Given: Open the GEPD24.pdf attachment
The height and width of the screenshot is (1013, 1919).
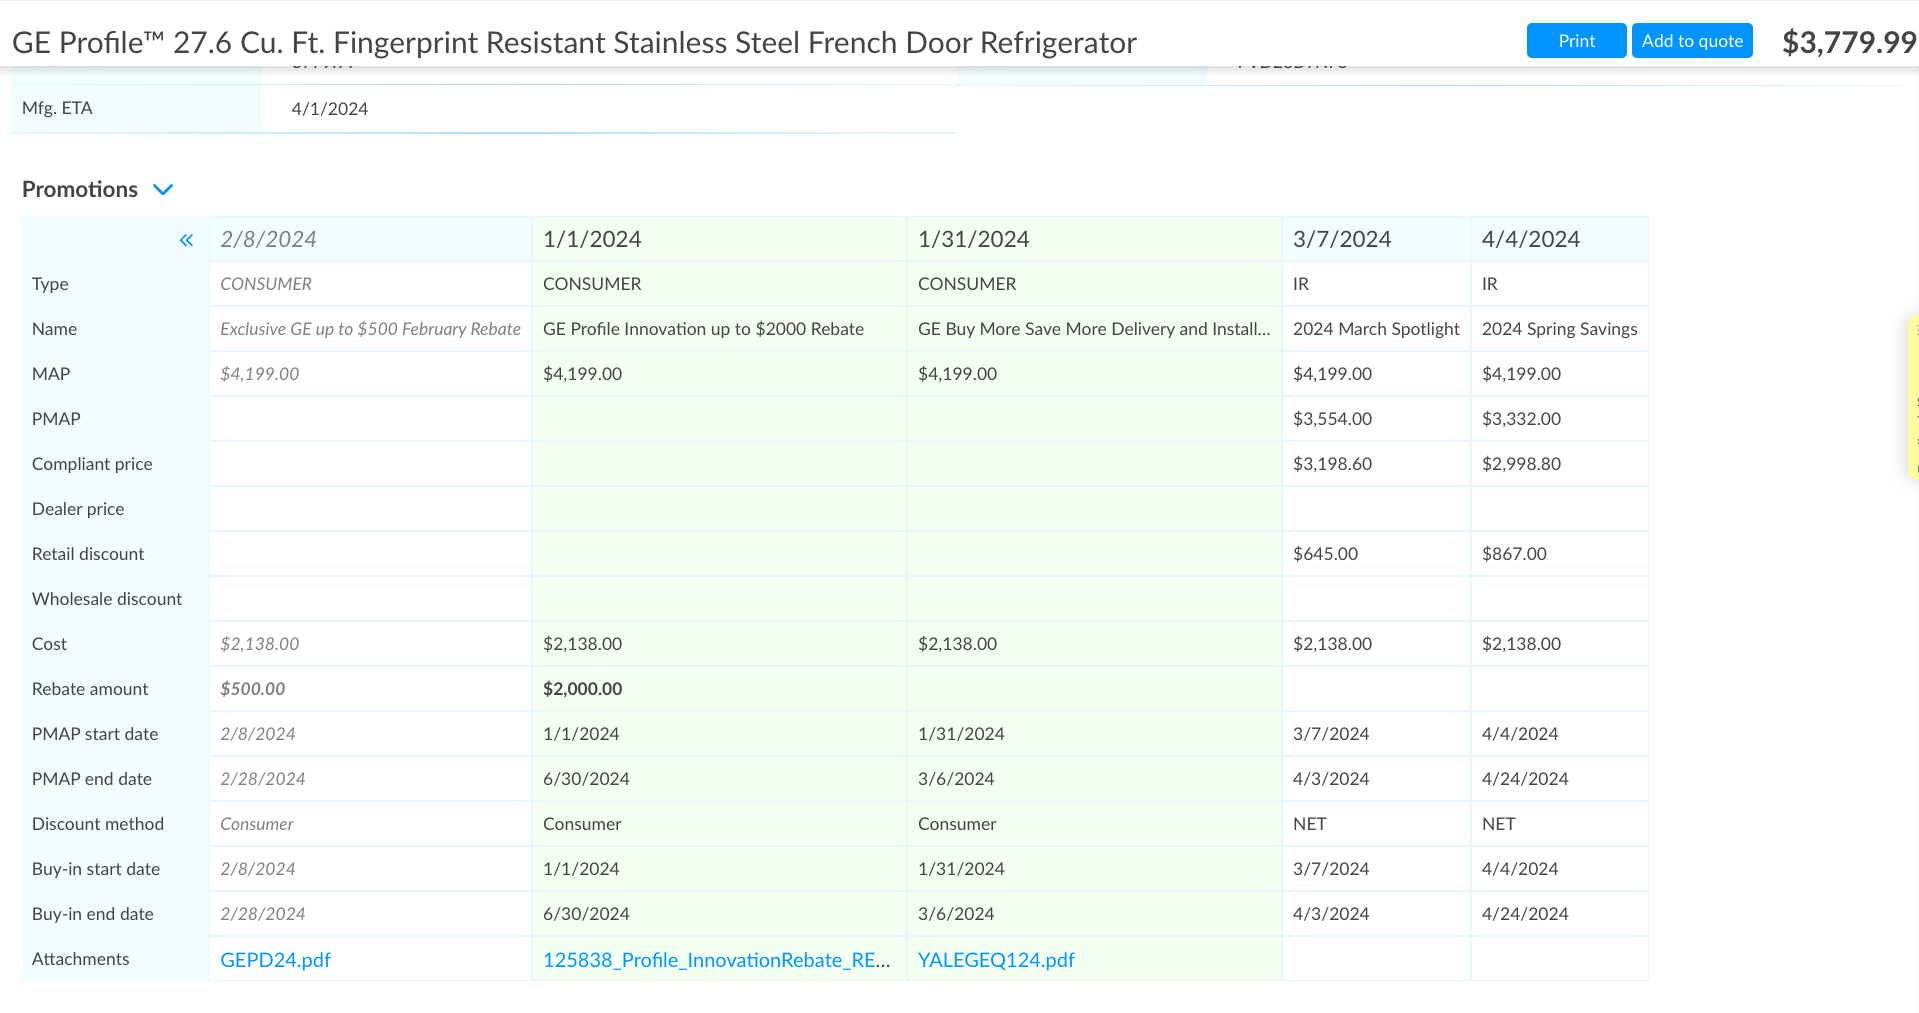Looking at the screenshot, I should pyautogui.click(x=275, y=960).
